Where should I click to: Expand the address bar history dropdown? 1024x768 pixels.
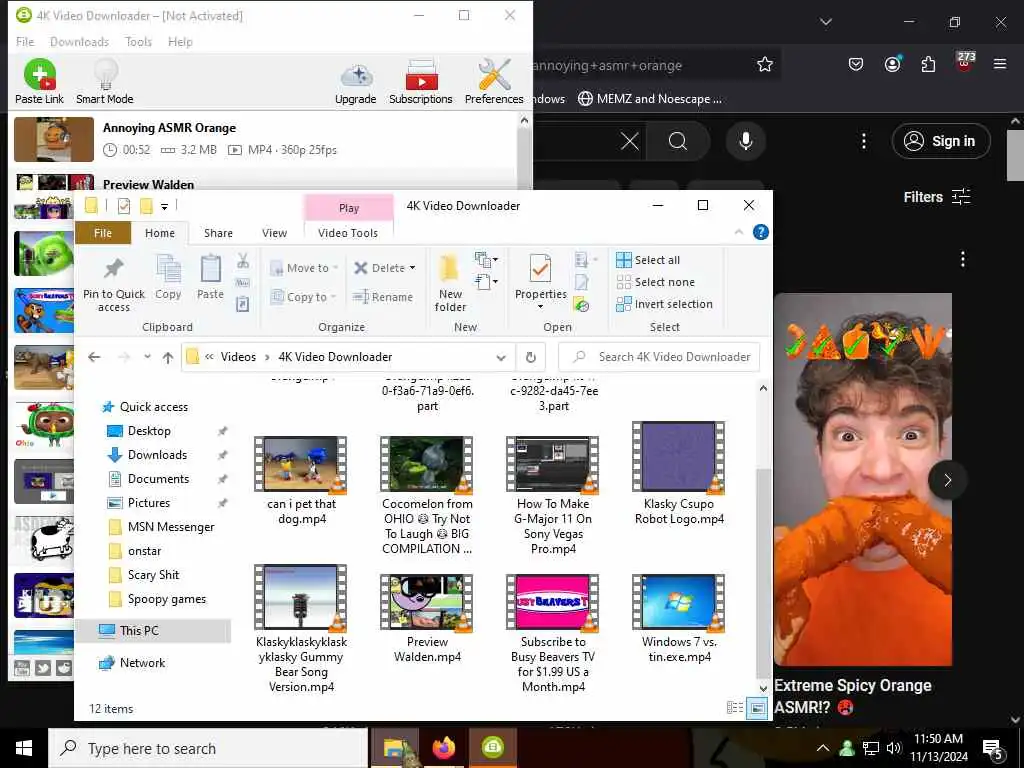point(501,357)
